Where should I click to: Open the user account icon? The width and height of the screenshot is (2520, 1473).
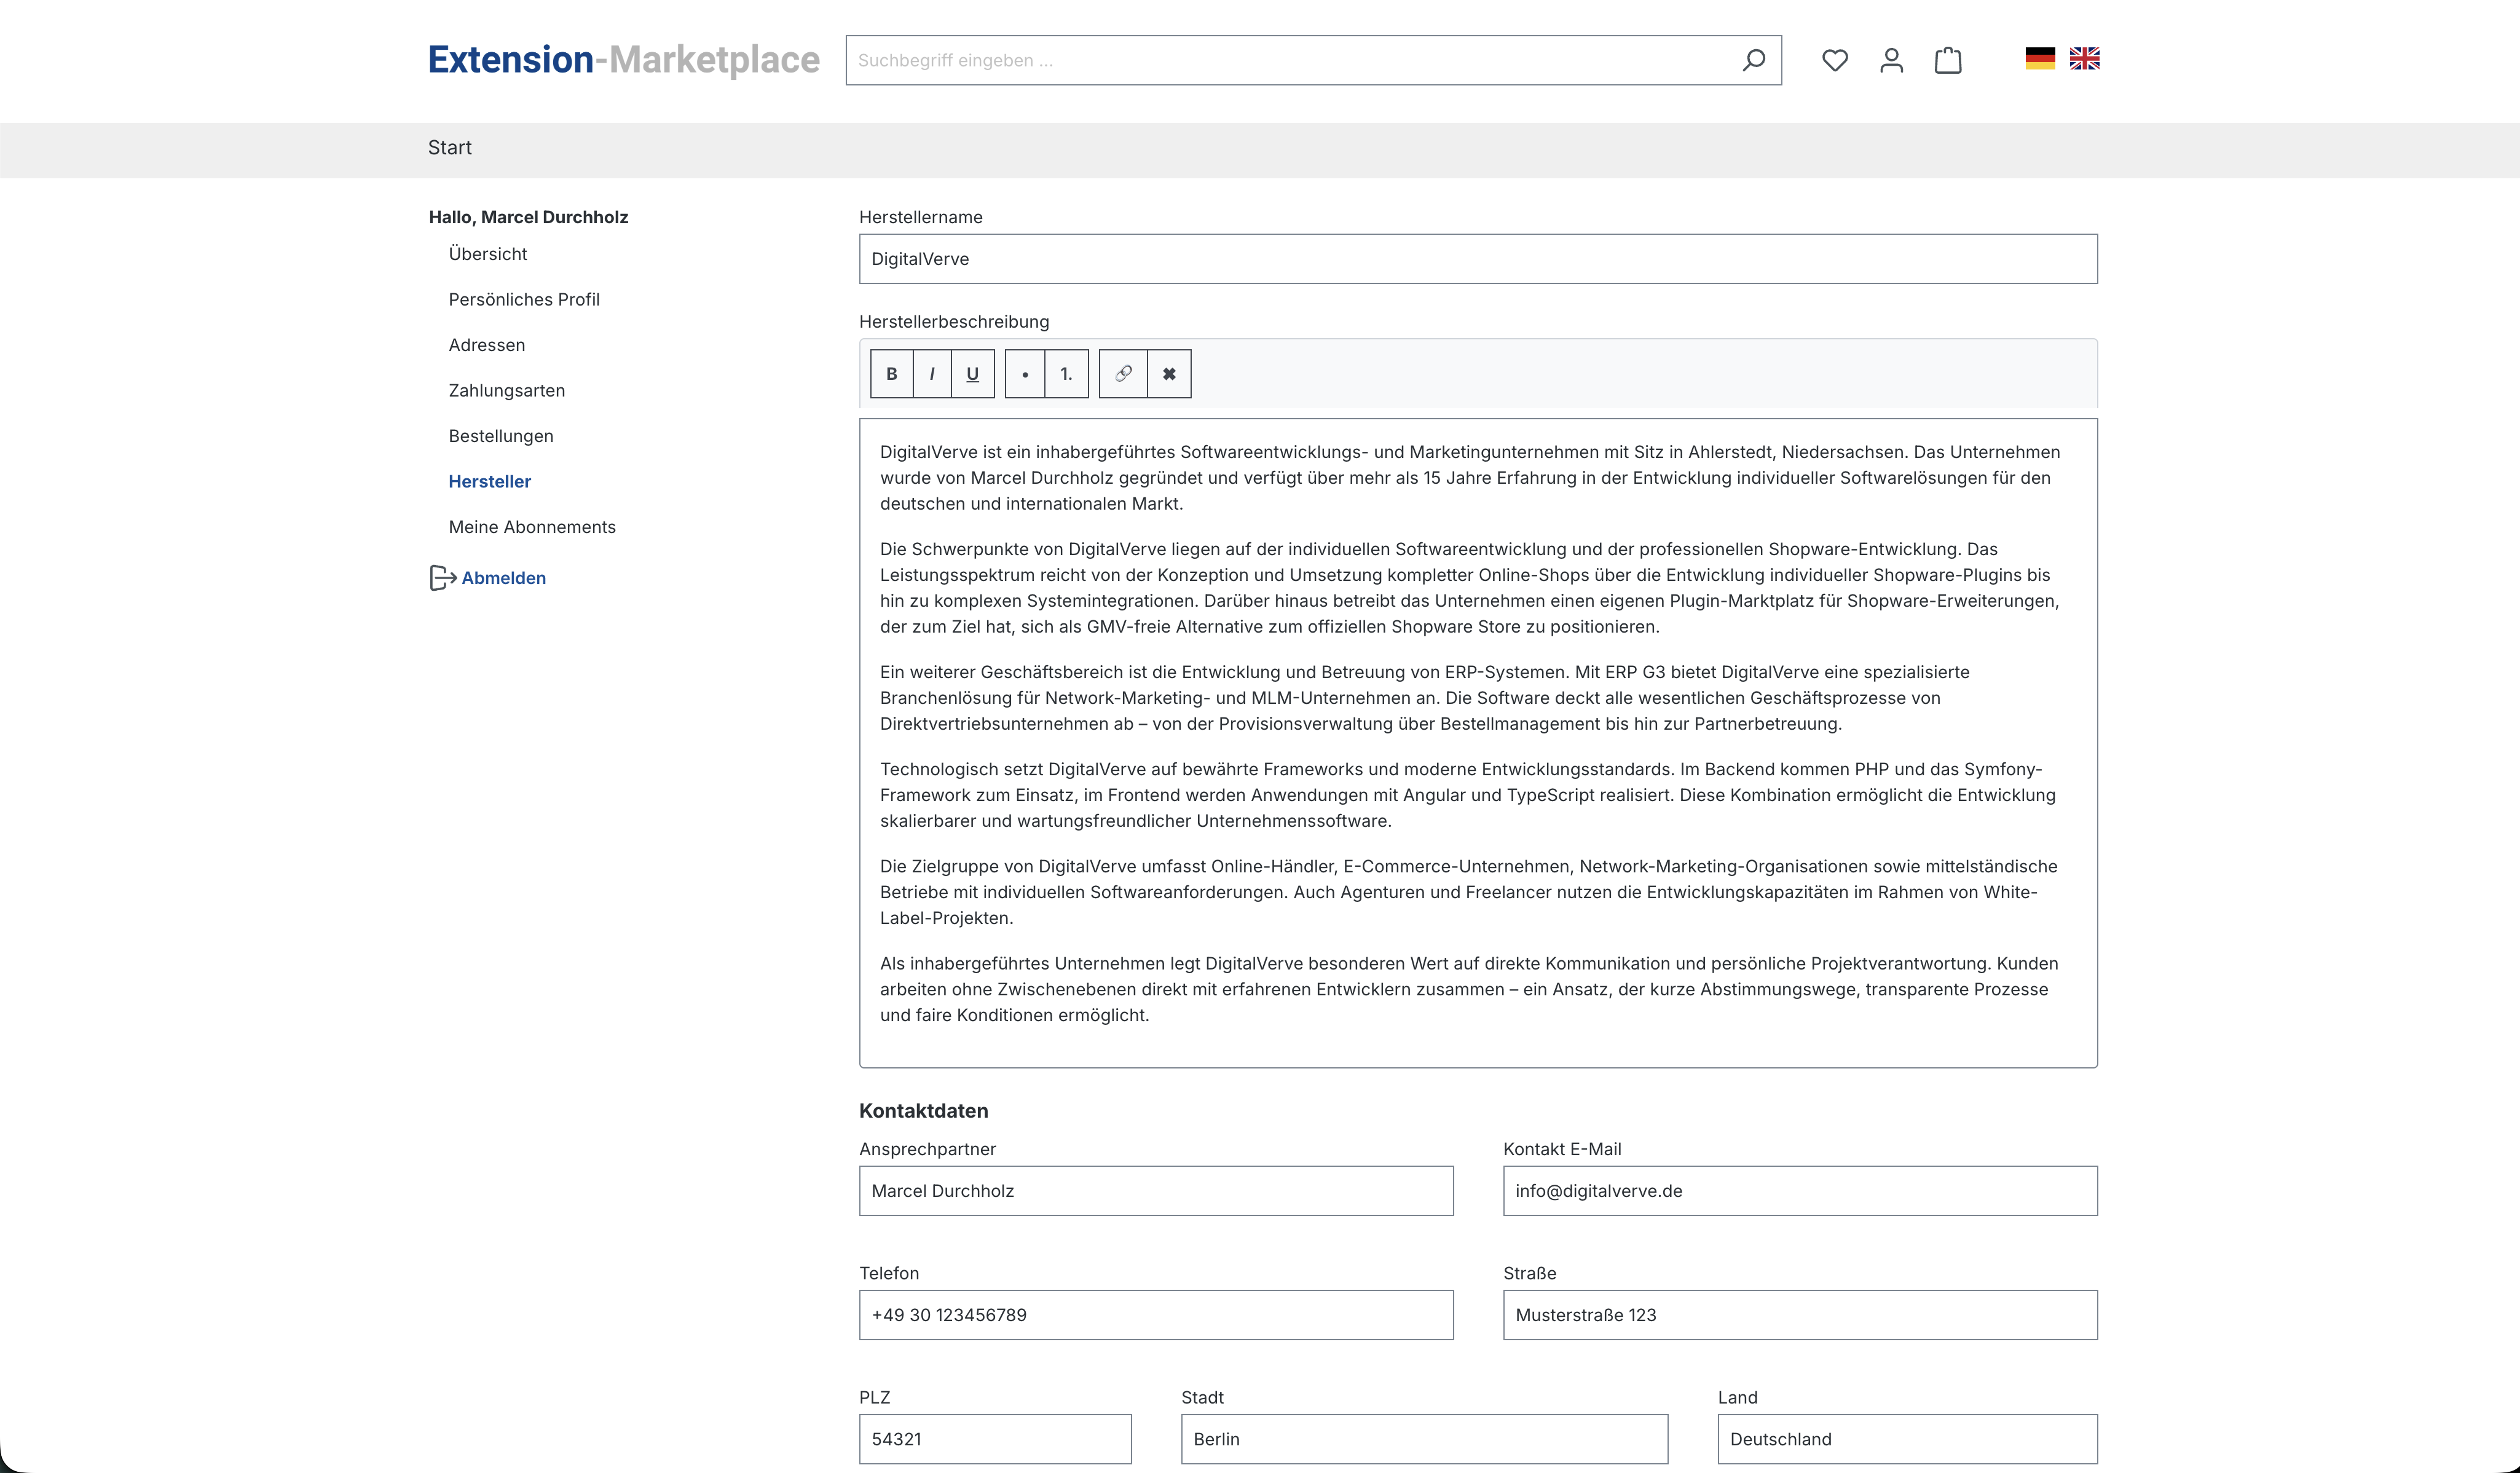(x=1891, y=60)
